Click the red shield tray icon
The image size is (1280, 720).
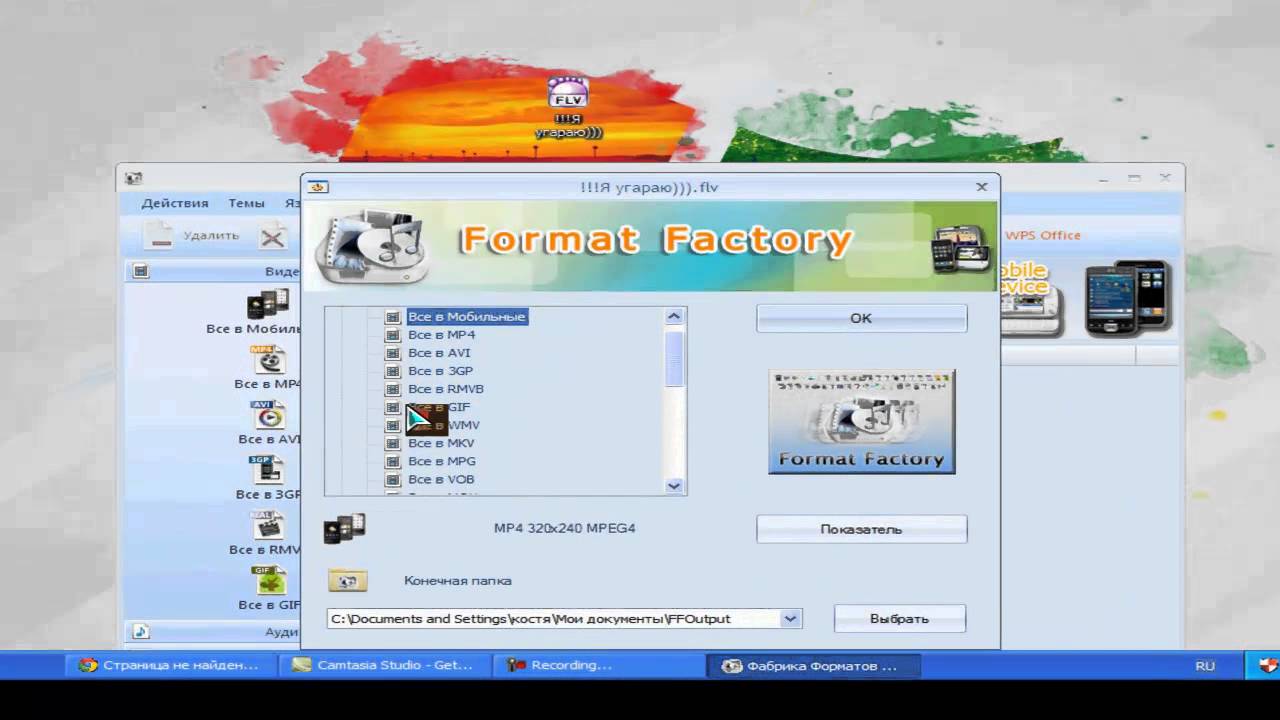1267,665
